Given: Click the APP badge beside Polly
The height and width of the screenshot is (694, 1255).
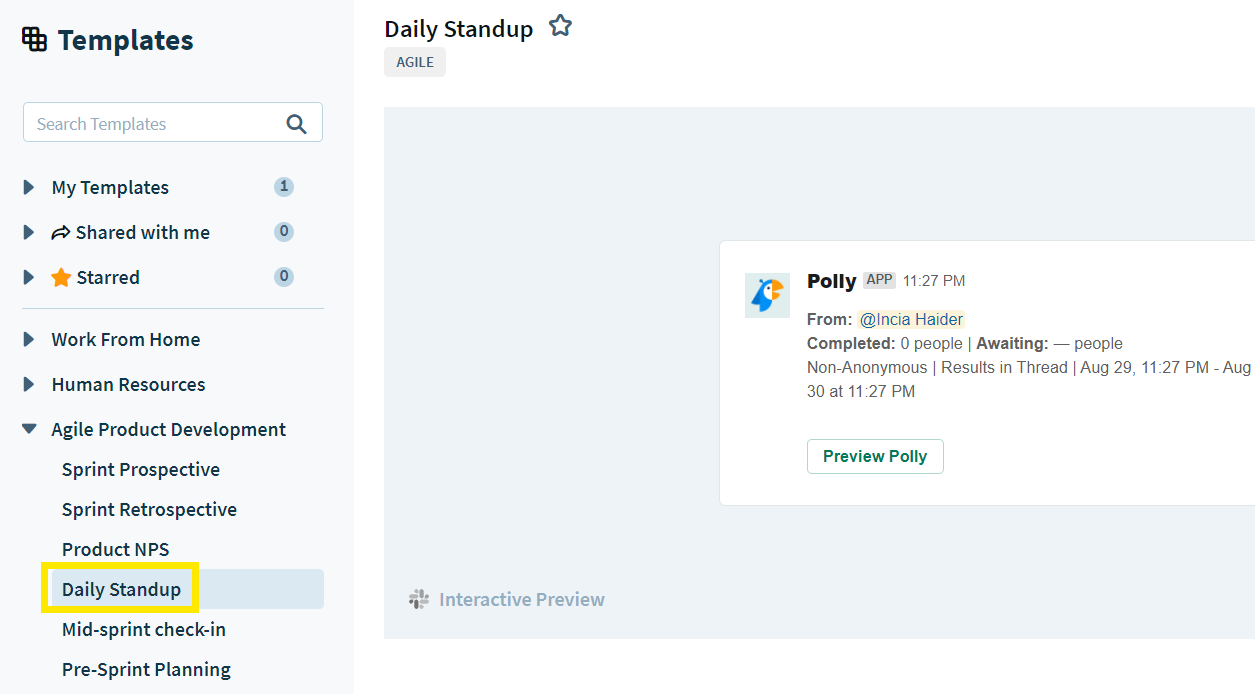Looking at the screenshot, I should click(x=879, y=280).
